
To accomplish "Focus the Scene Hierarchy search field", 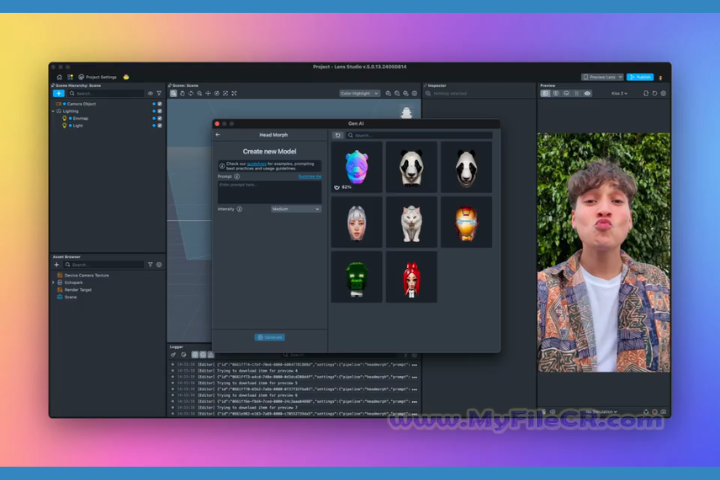I will tap(106, 93).
